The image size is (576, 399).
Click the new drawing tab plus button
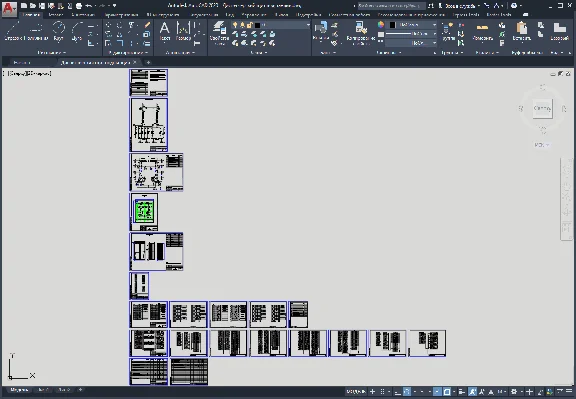pyautogui.click(x=148, y=62)
